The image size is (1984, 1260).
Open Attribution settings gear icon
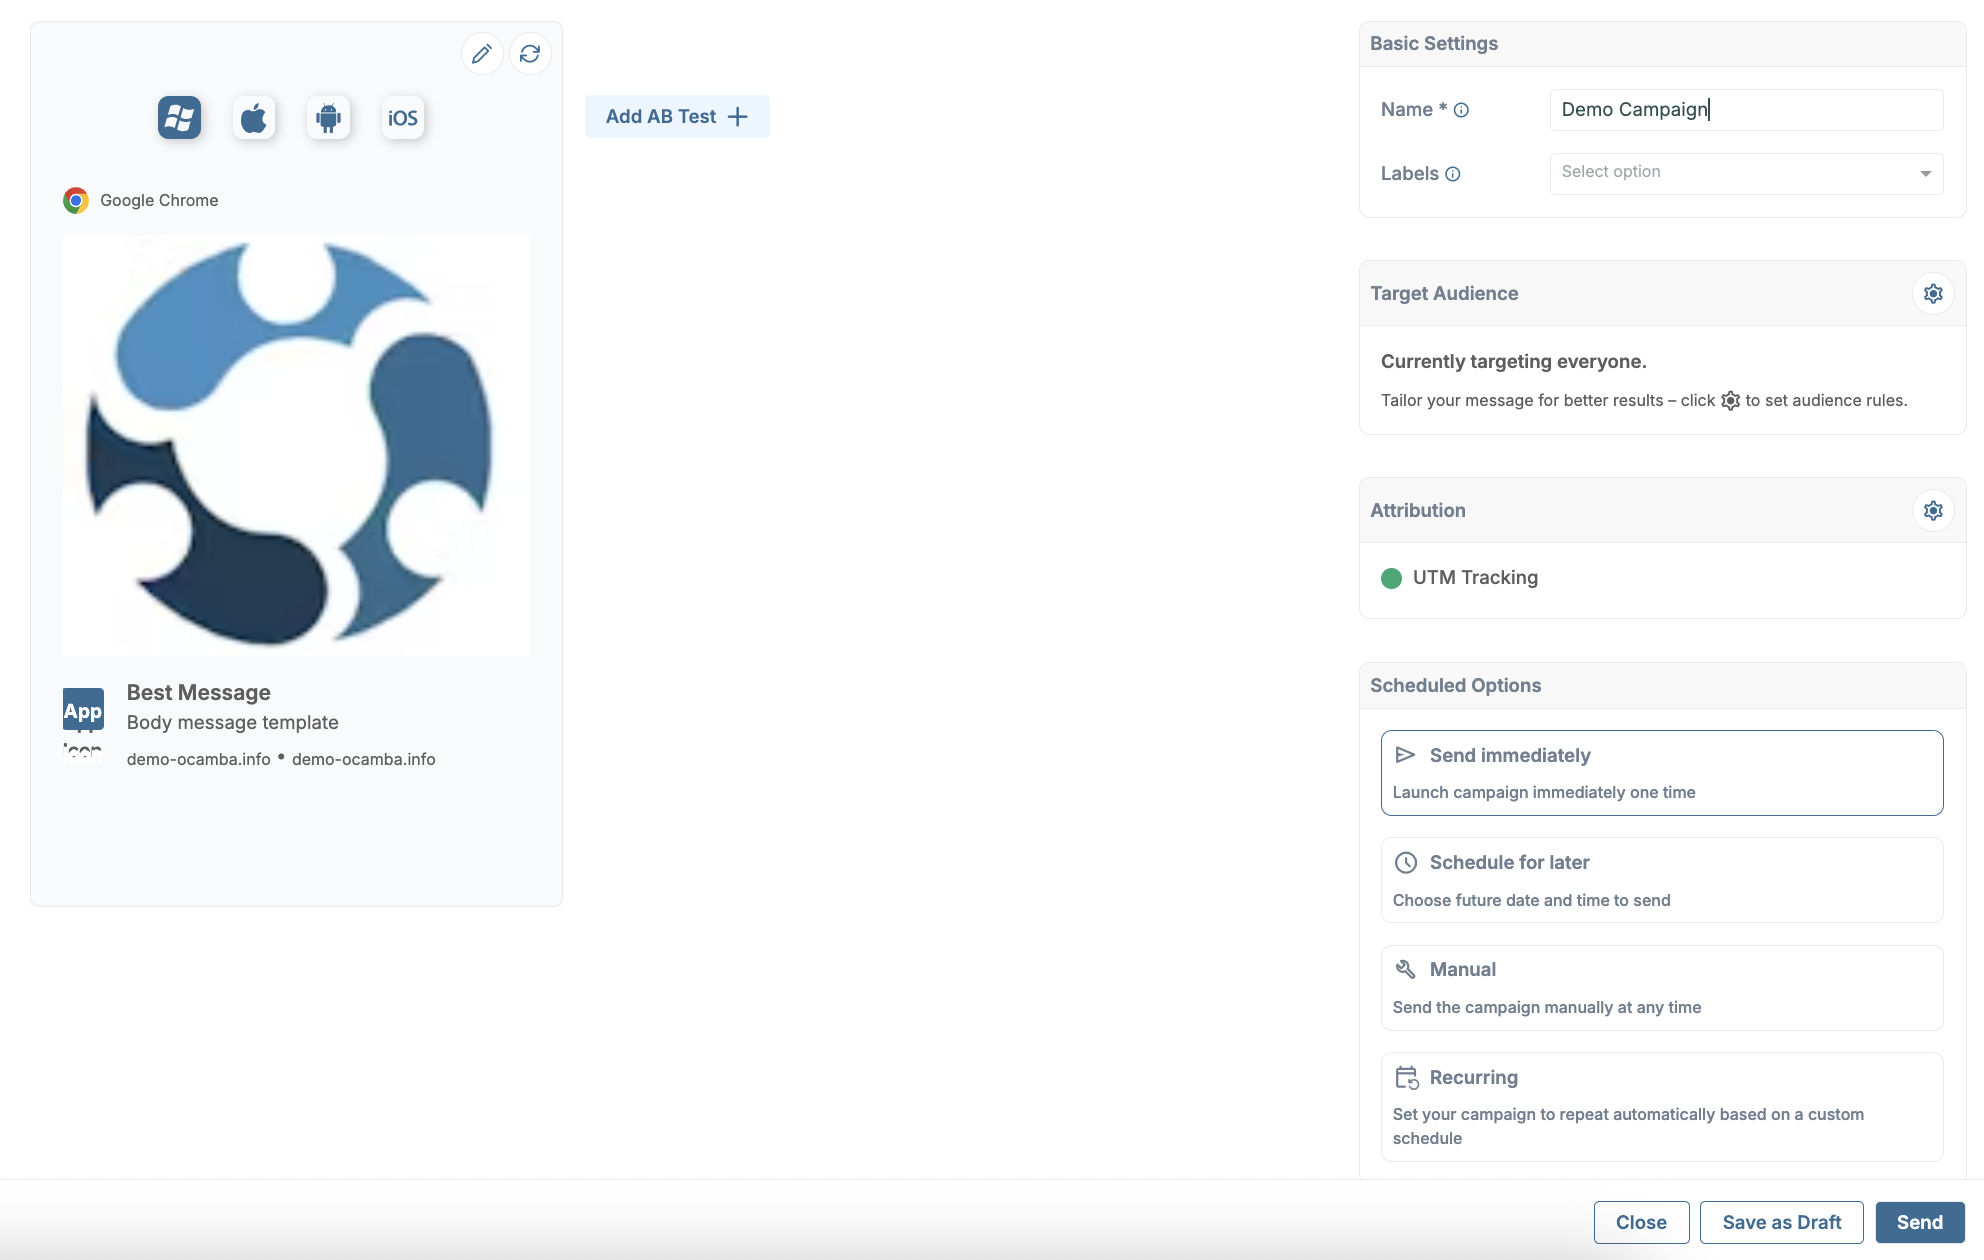pos(1933,511)
